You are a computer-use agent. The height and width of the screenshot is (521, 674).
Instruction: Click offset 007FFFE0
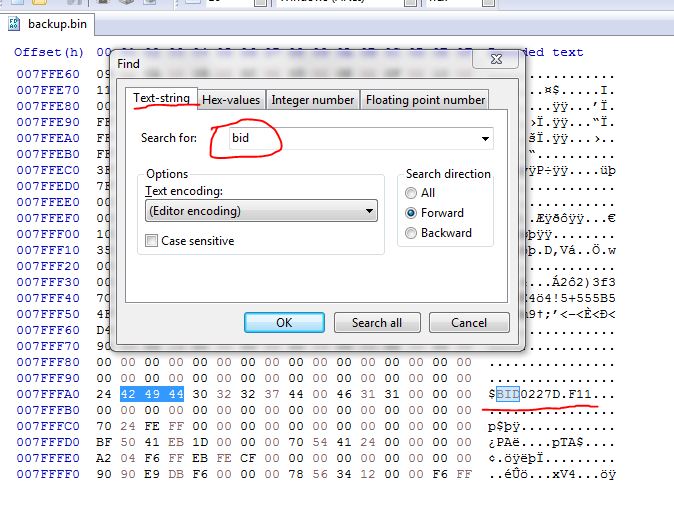point(48,458)
